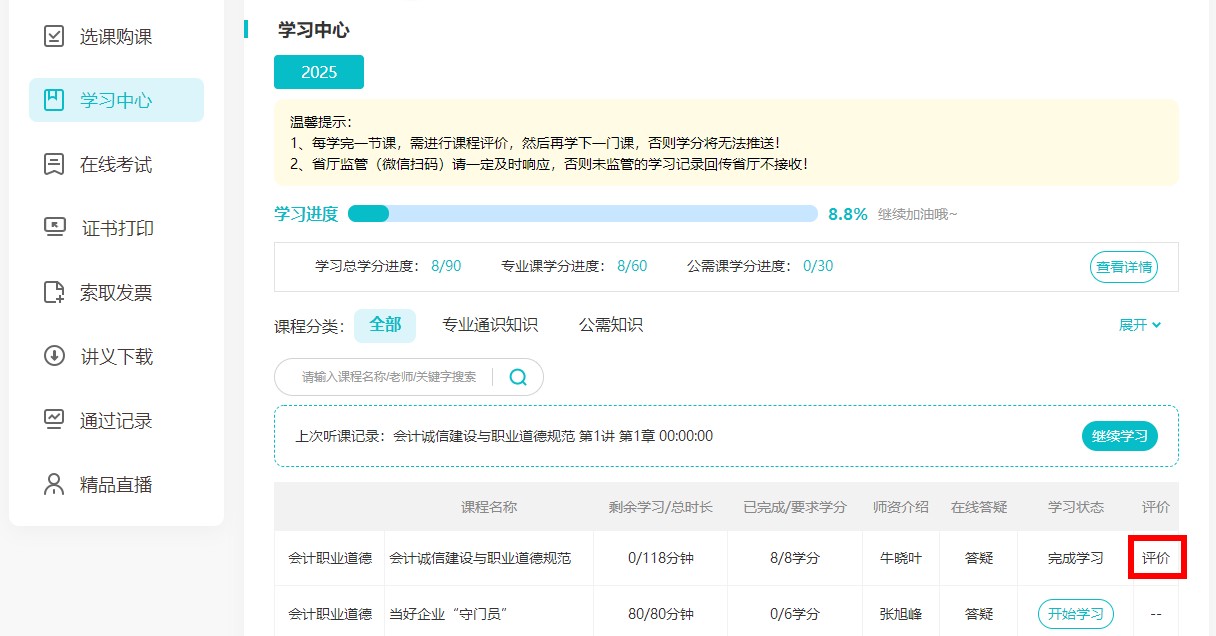Viewport: 1216px width, 636px height.
Task: Filter by 专业通识知识 category
Action: [x=490, y=325]
